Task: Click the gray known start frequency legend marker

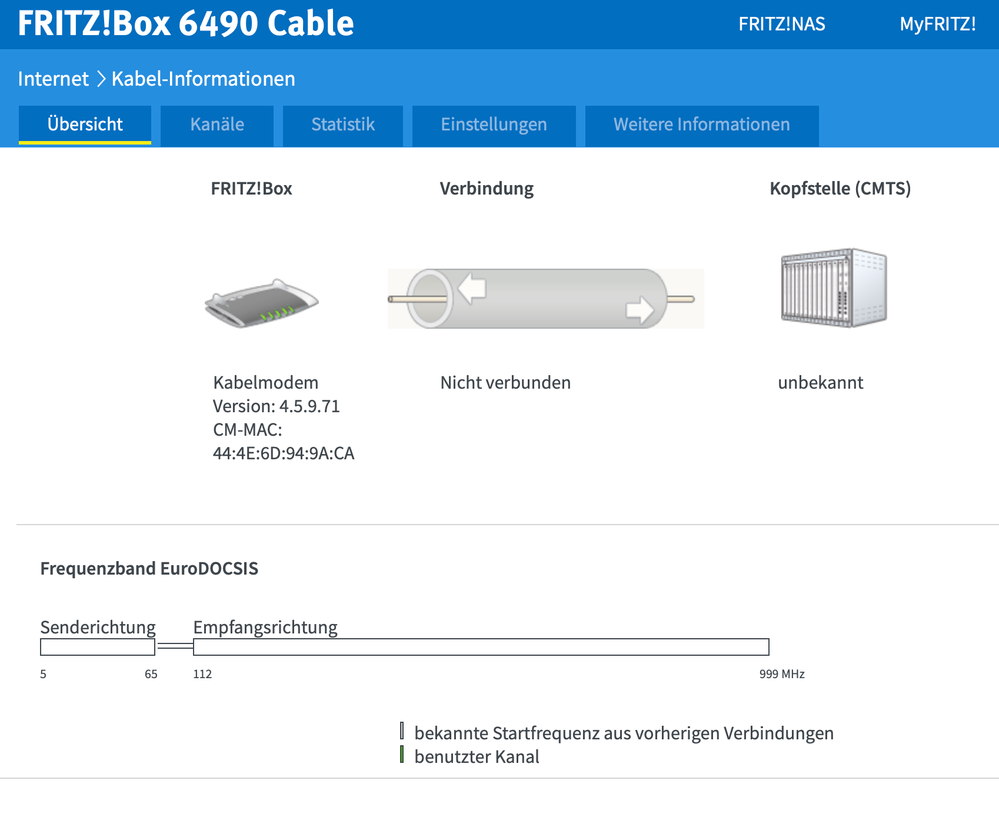Action: tap(402, 731)
